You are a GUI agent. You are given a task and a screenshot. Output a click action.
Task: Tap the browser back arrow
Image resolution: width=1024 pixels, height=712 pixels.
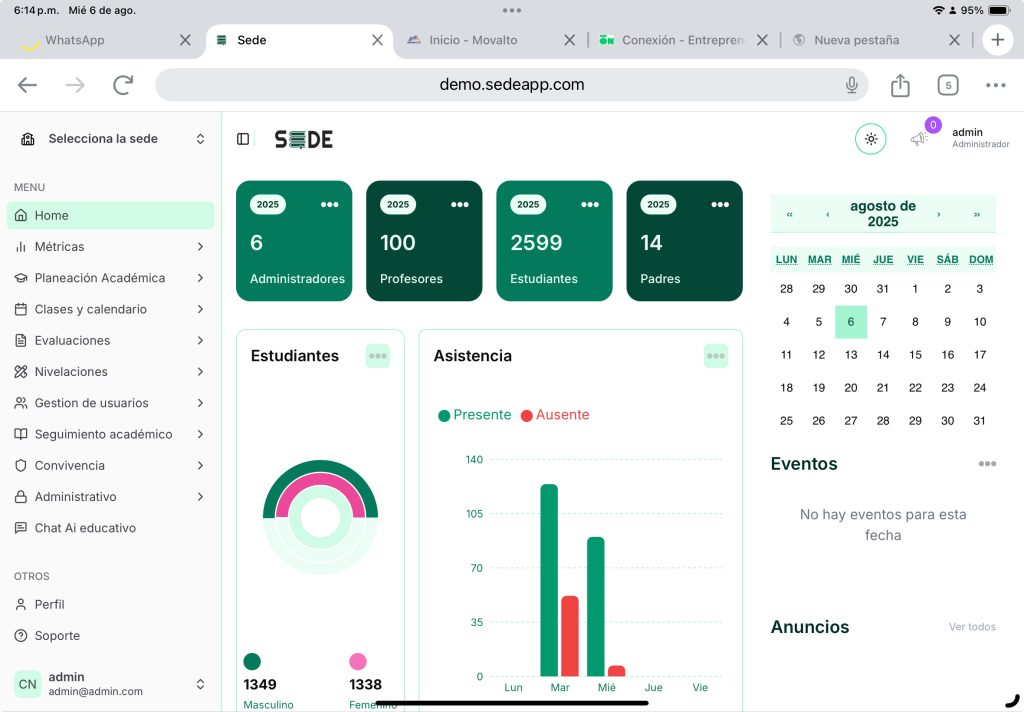[27, 85]
